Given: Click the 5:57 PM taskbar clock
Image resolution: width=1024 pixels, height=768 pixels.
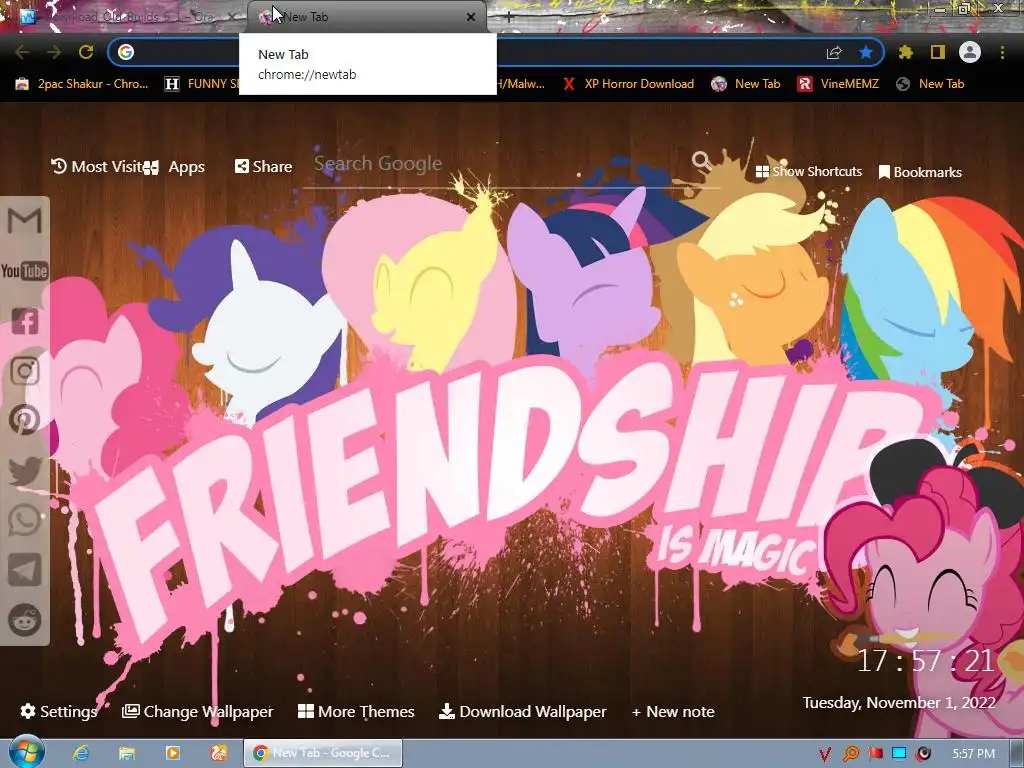Looking at the screenshot, I should click(x=974, y=754).
